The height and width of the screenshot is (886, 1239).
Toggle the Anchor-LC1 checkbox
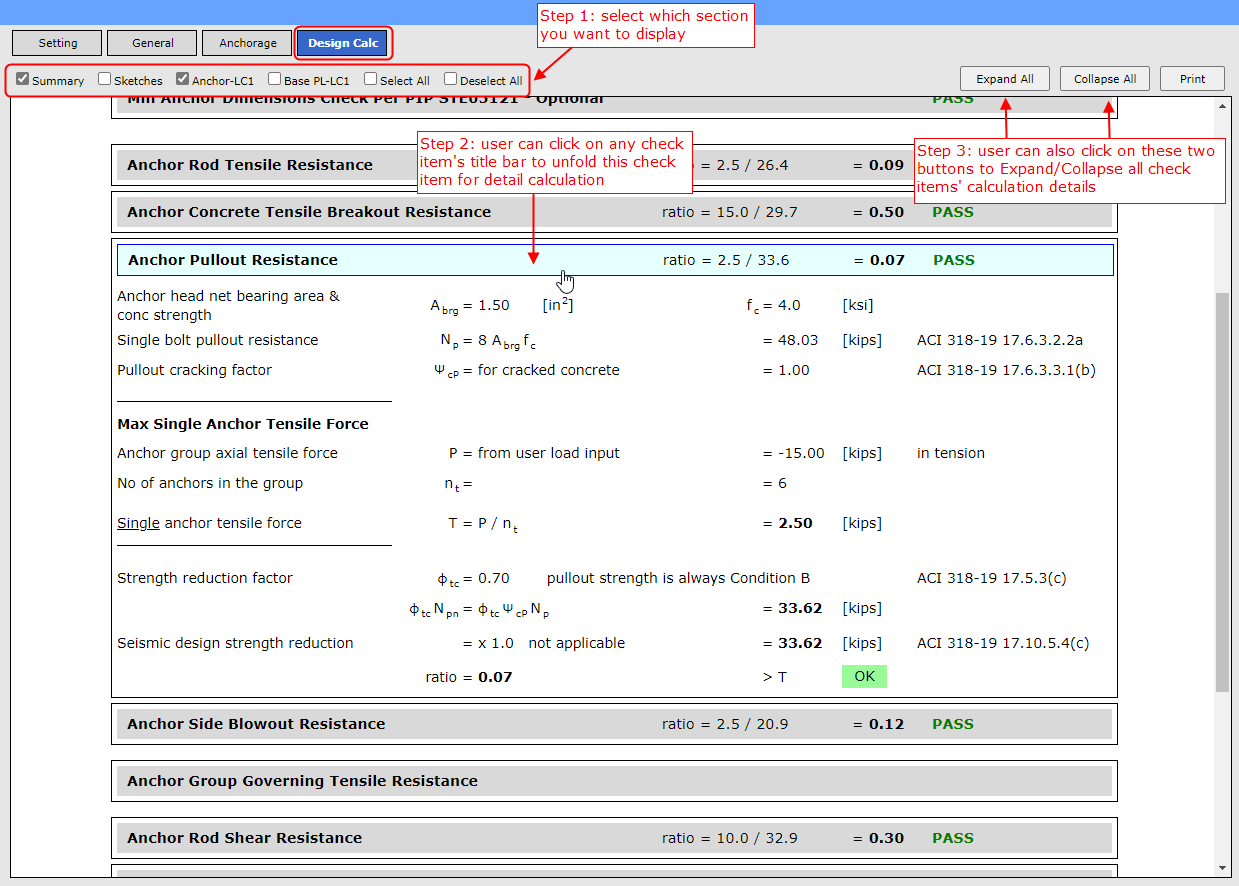pyautogui.click(x=183, y=79)
